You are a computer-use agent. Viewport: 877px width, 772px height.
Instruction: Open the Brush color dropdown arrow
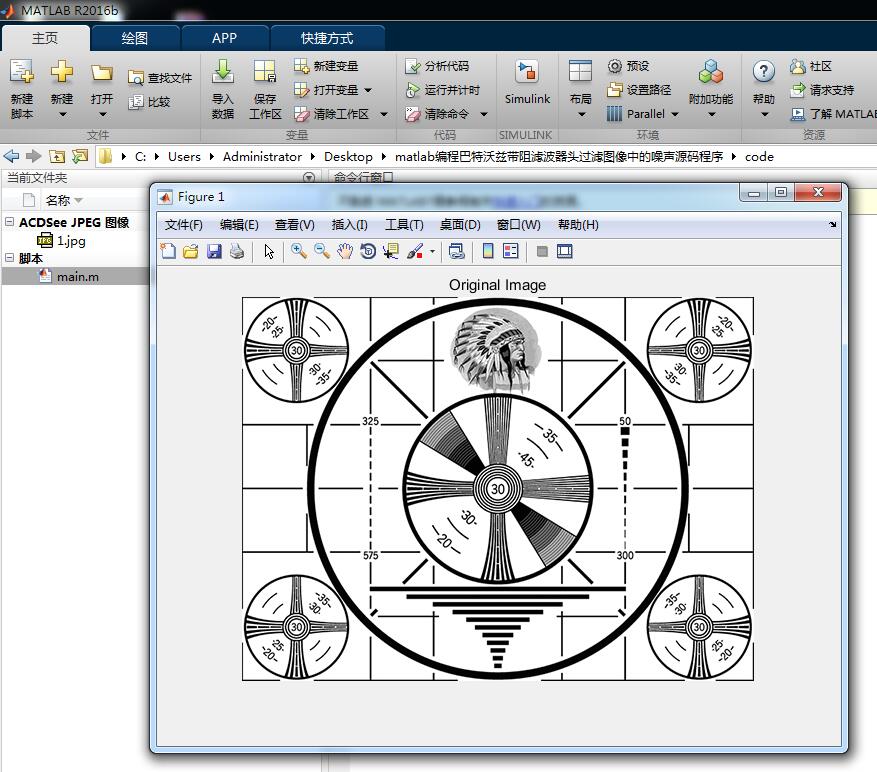(432, 252)
